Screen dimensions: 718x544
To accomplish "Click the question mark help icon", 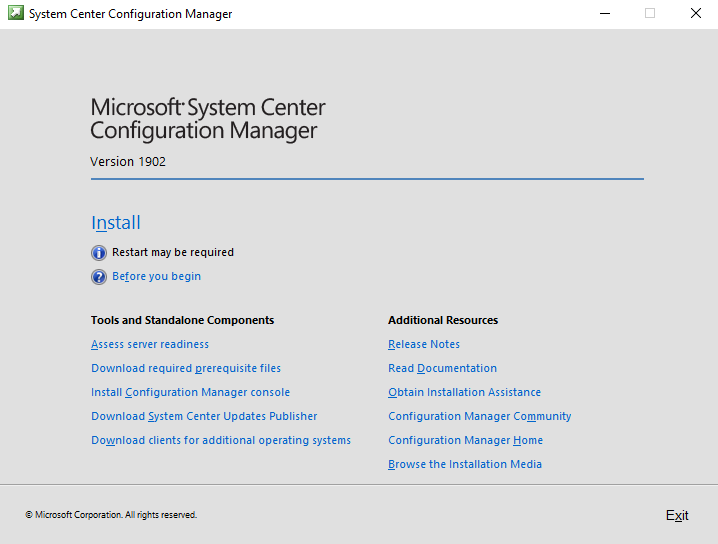I will coord(99,277).
